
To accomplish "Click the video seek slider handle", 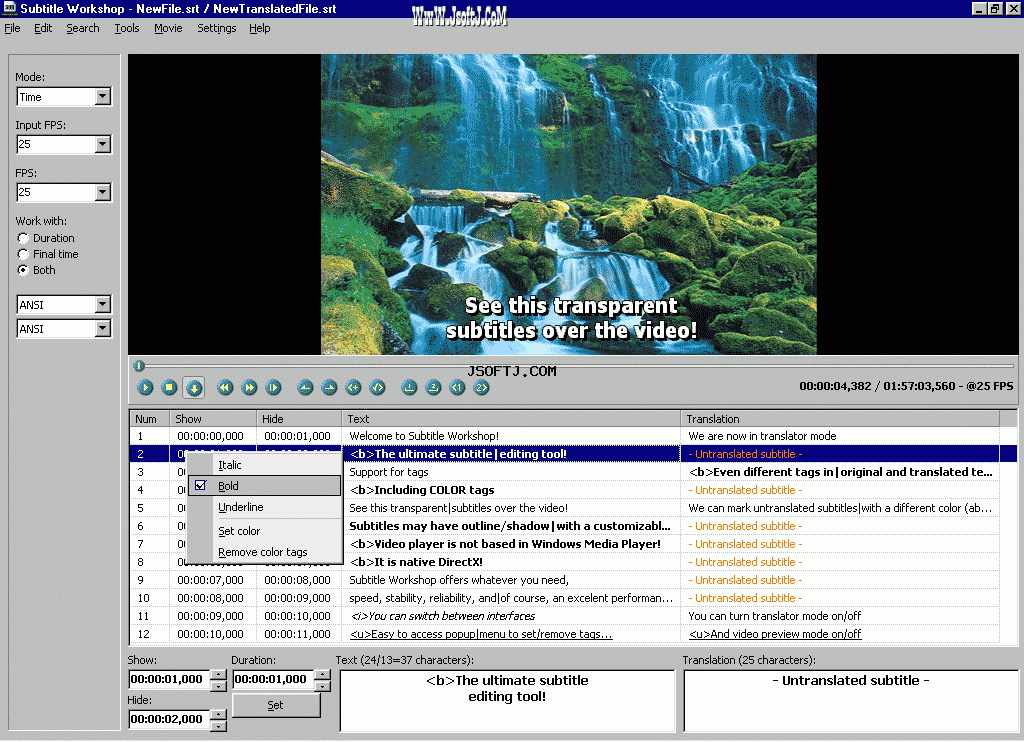I will [139, 366].
